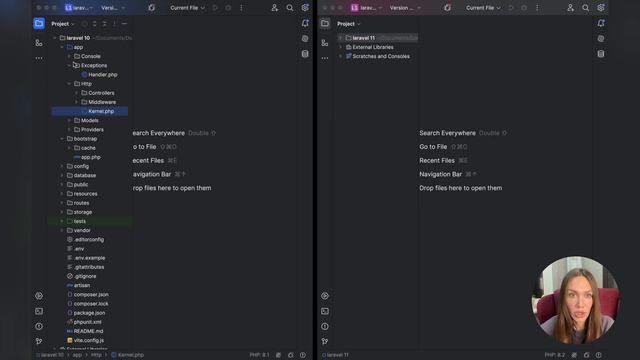Image resolution: width=640 pixels, height=360 pixels.
Task: Expand External Libraries in laravel 11 window
Action: 340,47
